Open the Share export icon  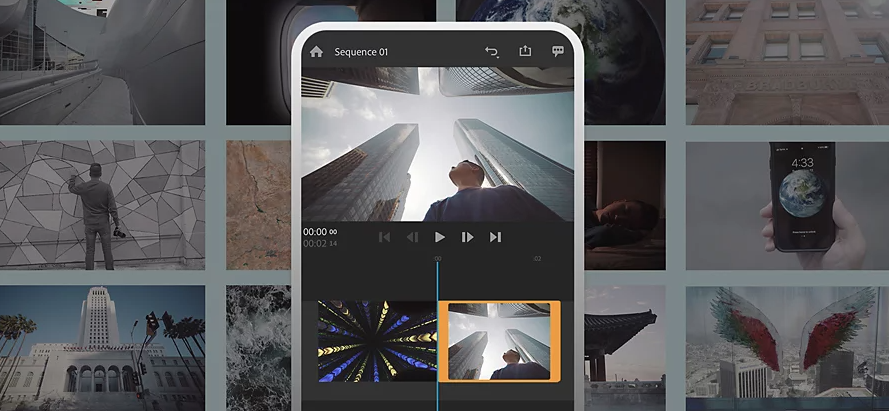[525, 52]
